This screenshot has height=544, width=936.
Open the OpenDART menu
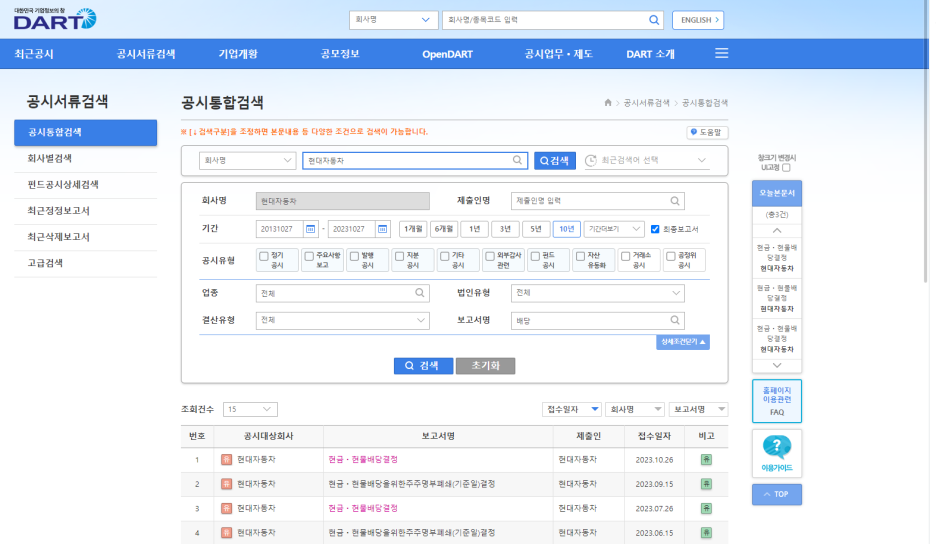[x=448, y=54]
